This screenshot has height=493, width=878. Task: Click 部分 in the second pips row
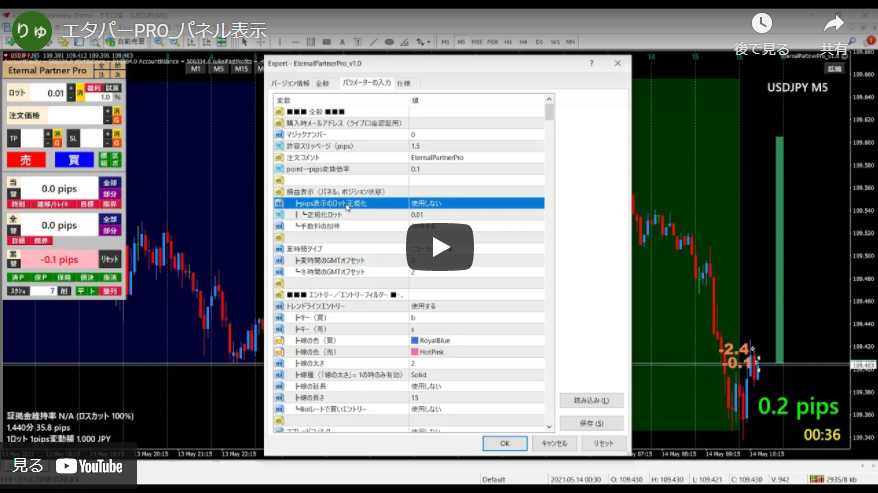tap(110, 230)
